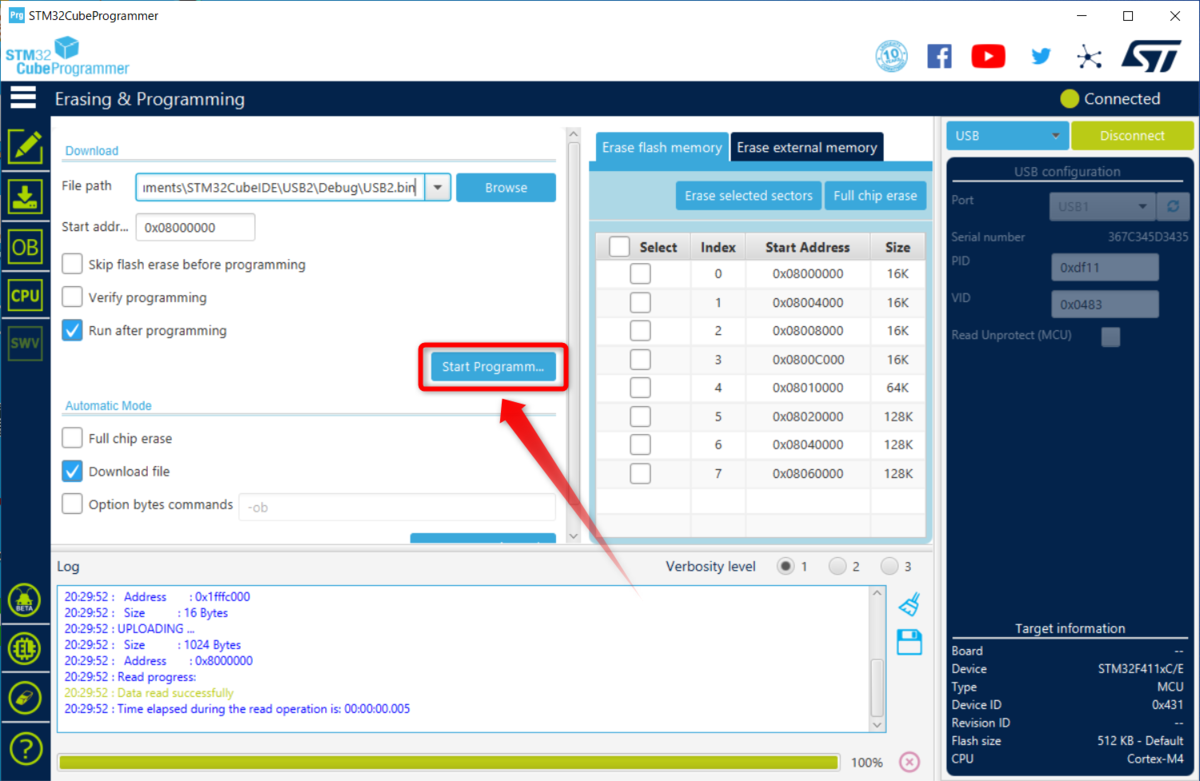Open the USB1 port dropdown
Image resolution: width=1200 pixels, height=781 pixels.
pyautogui.click(x=1103, y=207)
